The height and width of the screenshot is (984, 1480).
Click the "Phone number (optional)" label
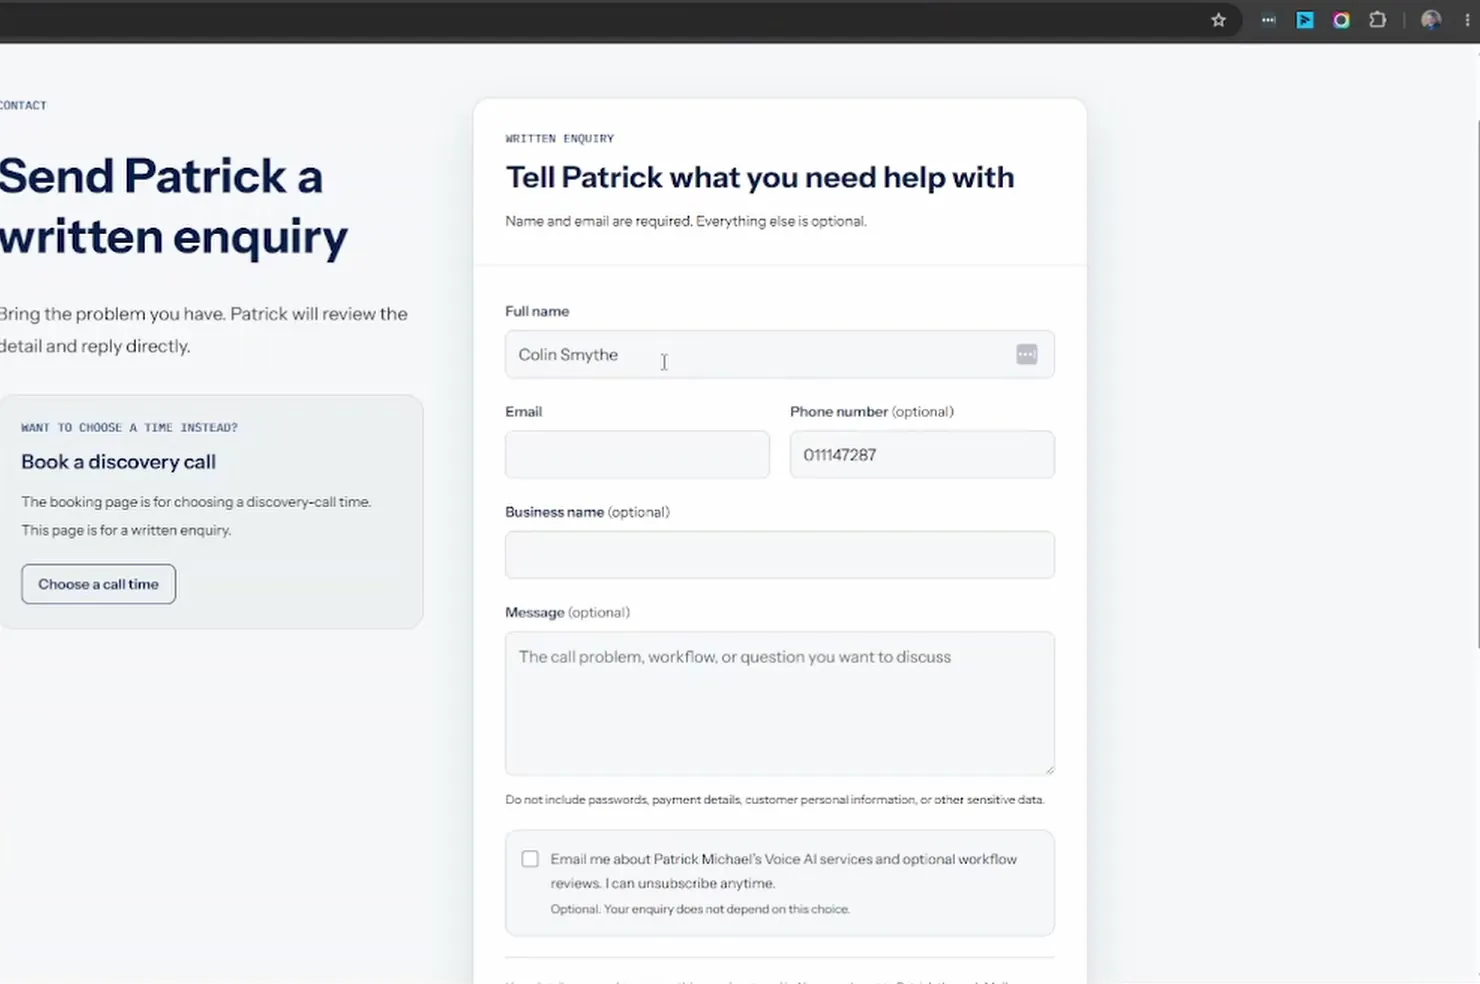point(872,412)
